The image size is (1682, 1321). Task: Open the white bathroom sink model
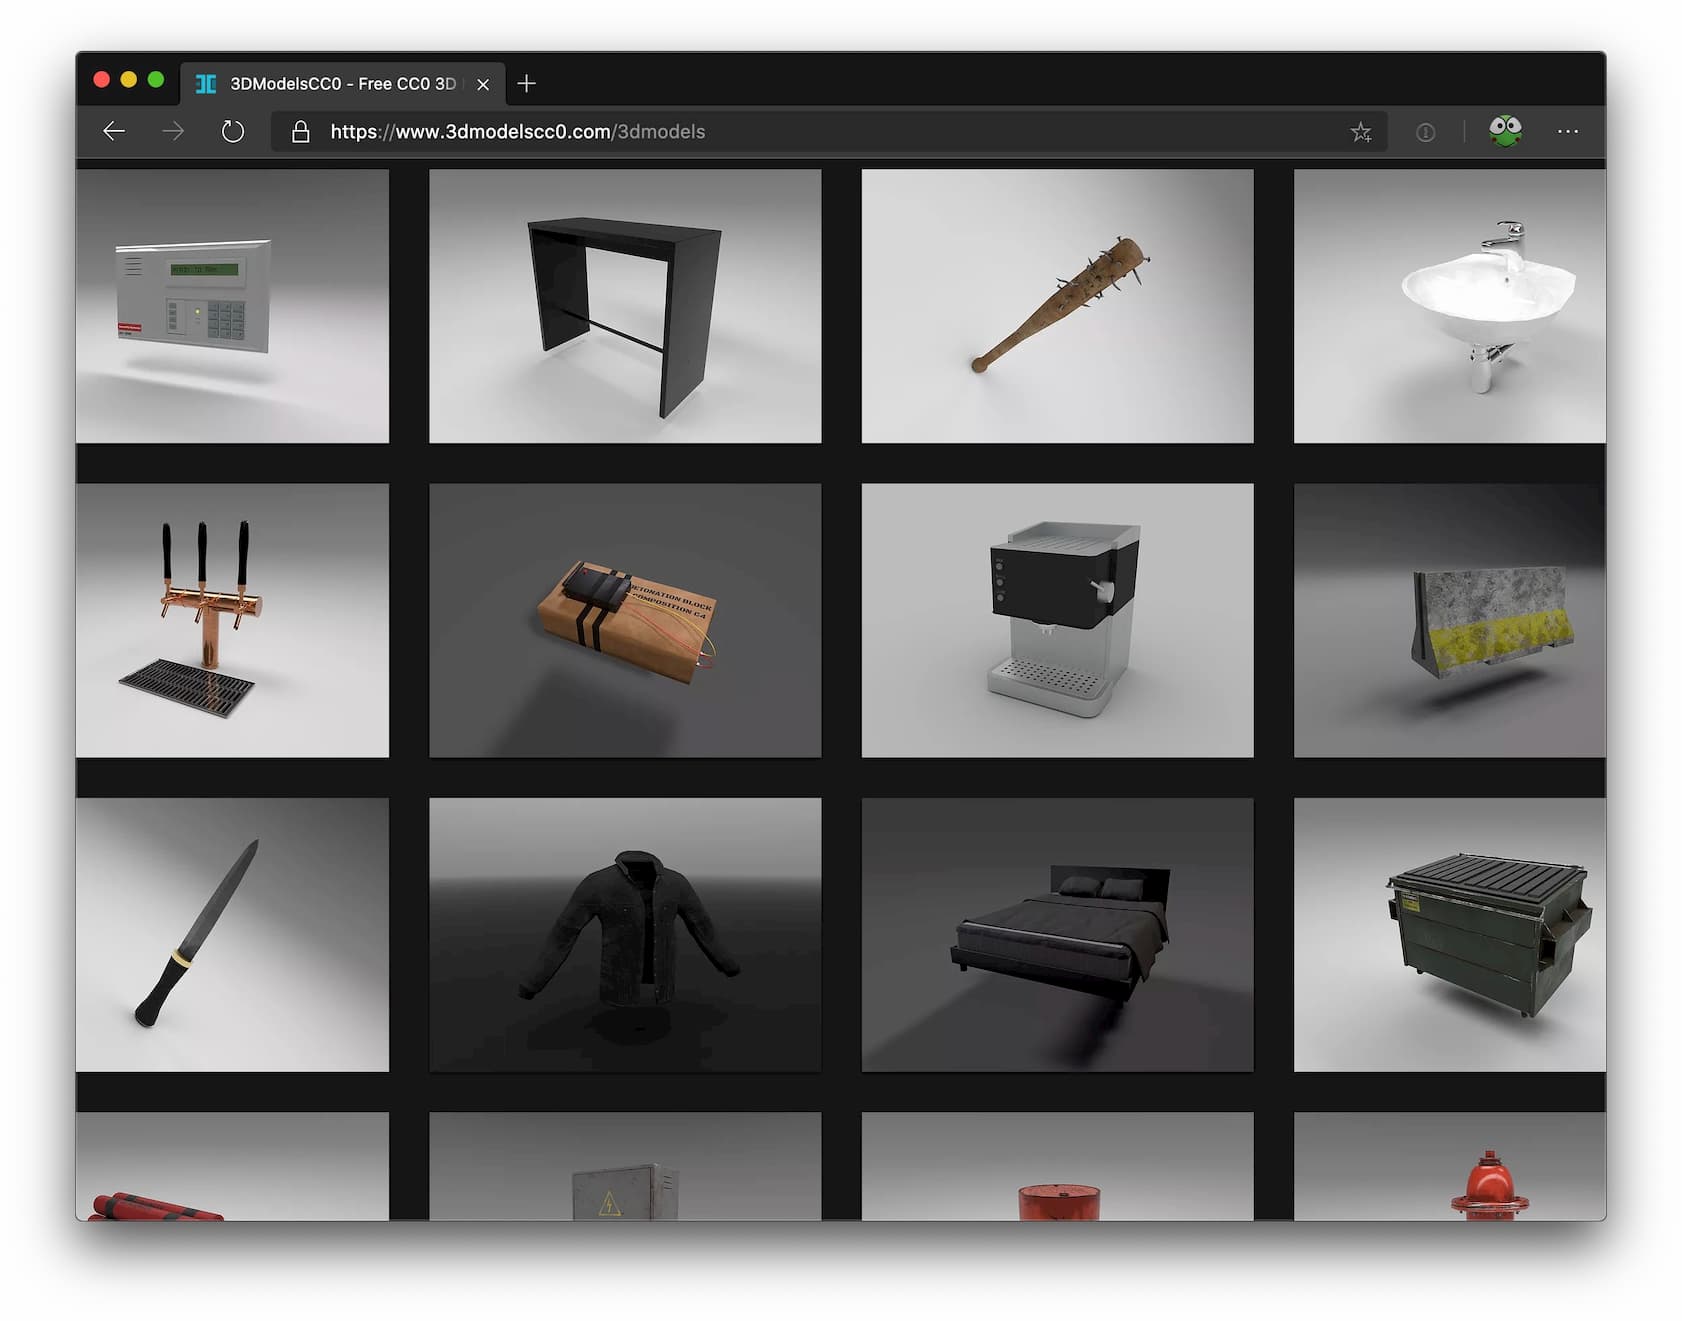(x=1450, y=306)
